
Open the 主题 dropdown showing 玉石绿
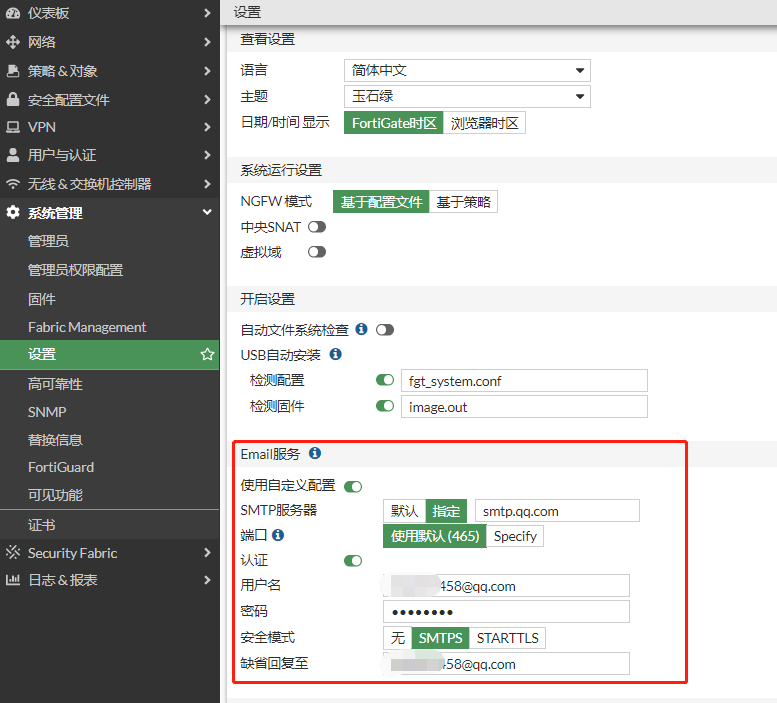pos(467,97)
